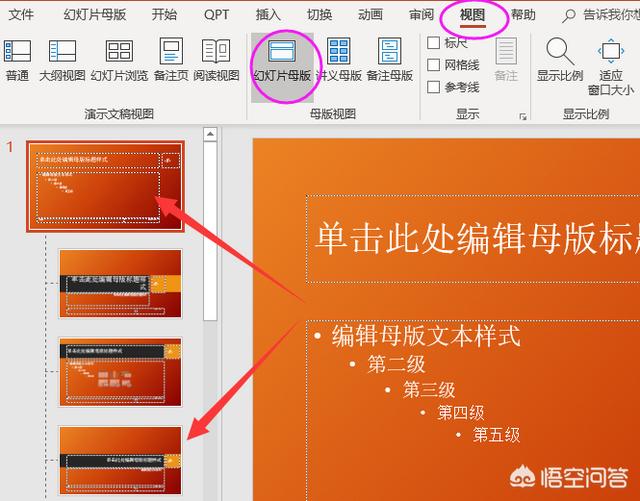640x501 pixels.
Task: Click the thumbnail pane scroll up arrow
Action: [210, 134]
